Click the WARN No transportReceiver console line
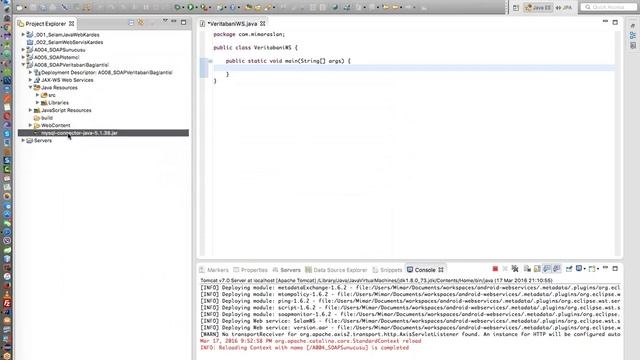The width and height of the screenshot is (640, 360). pyautogui.click(x=410, y=334)
